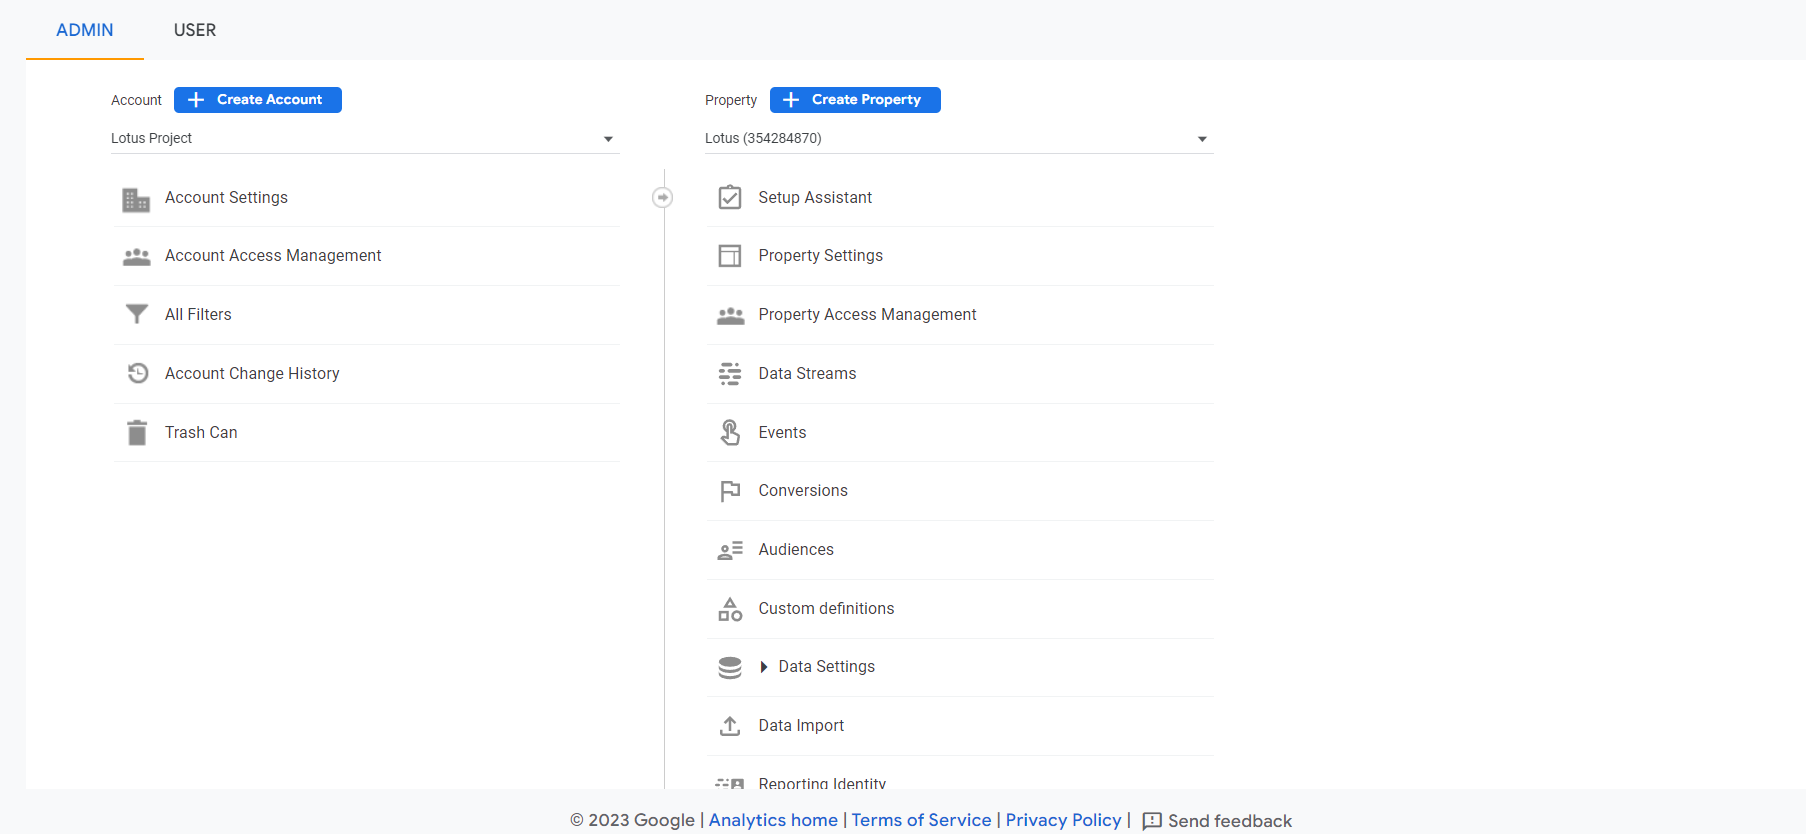The height and width of the screenshot is (834, 1806).
Task: Click the Trash Can bin icon
Action: (137, 432)
